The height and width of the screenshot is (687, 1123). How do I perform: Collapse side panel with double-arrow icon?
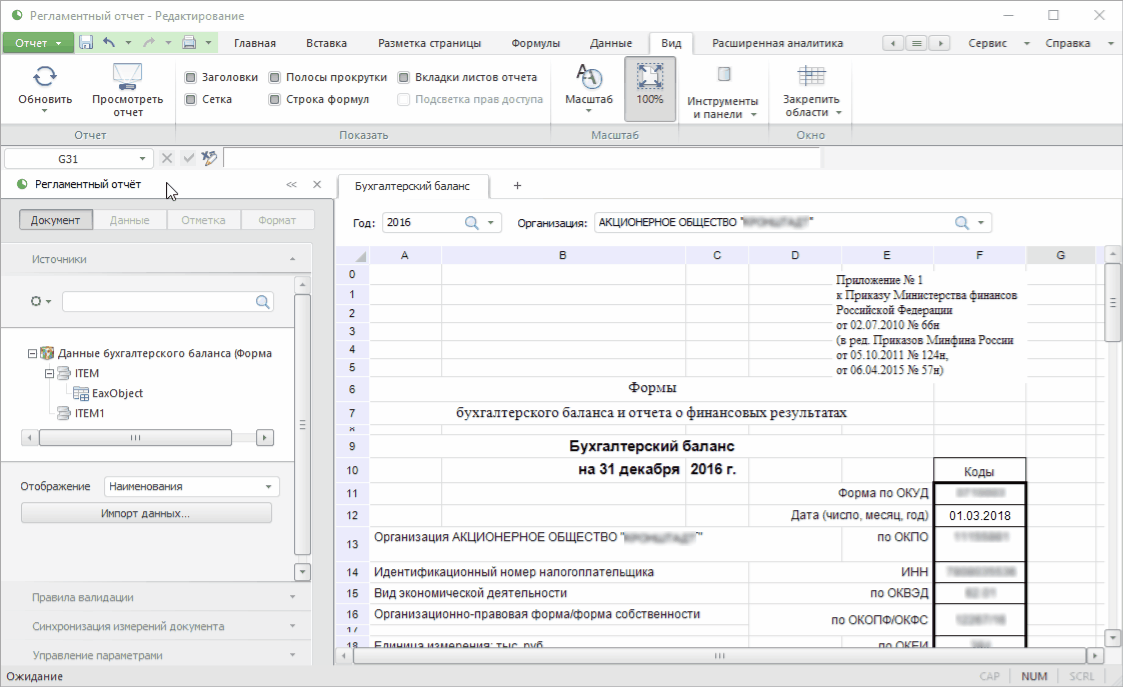[x=291, y=185]
